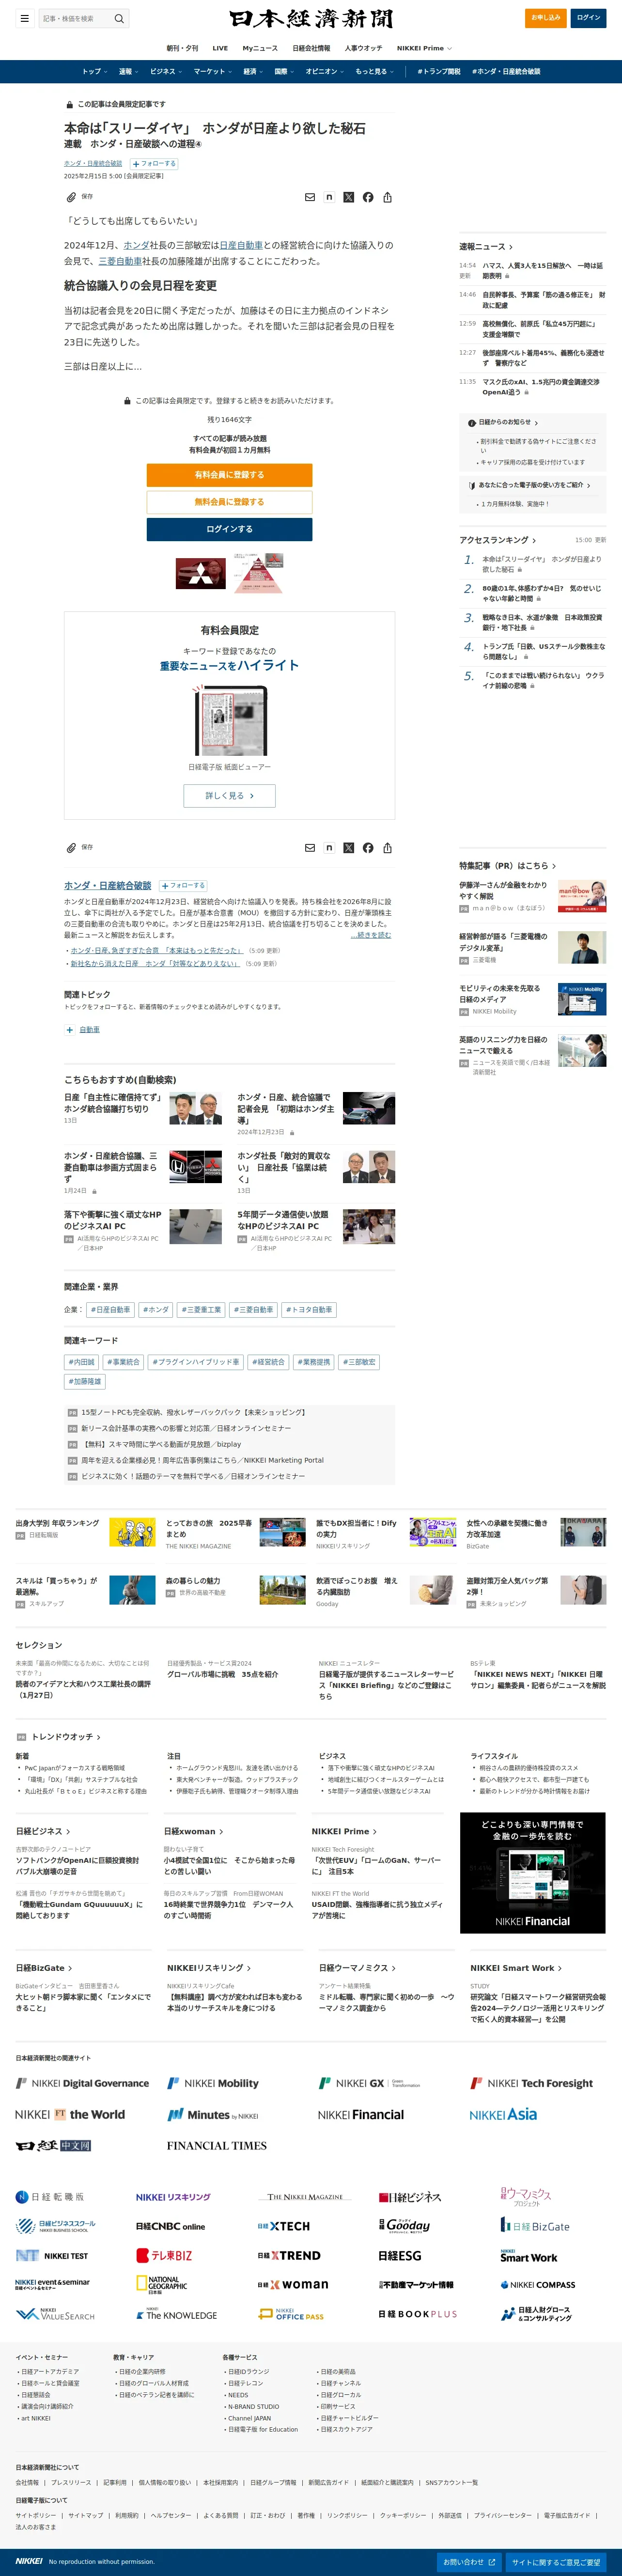The height and width of the screenshot is (2576, 622).
Task: Click the Mitsubishi logo article thumbnail
Action: click(x=201, y=573)
